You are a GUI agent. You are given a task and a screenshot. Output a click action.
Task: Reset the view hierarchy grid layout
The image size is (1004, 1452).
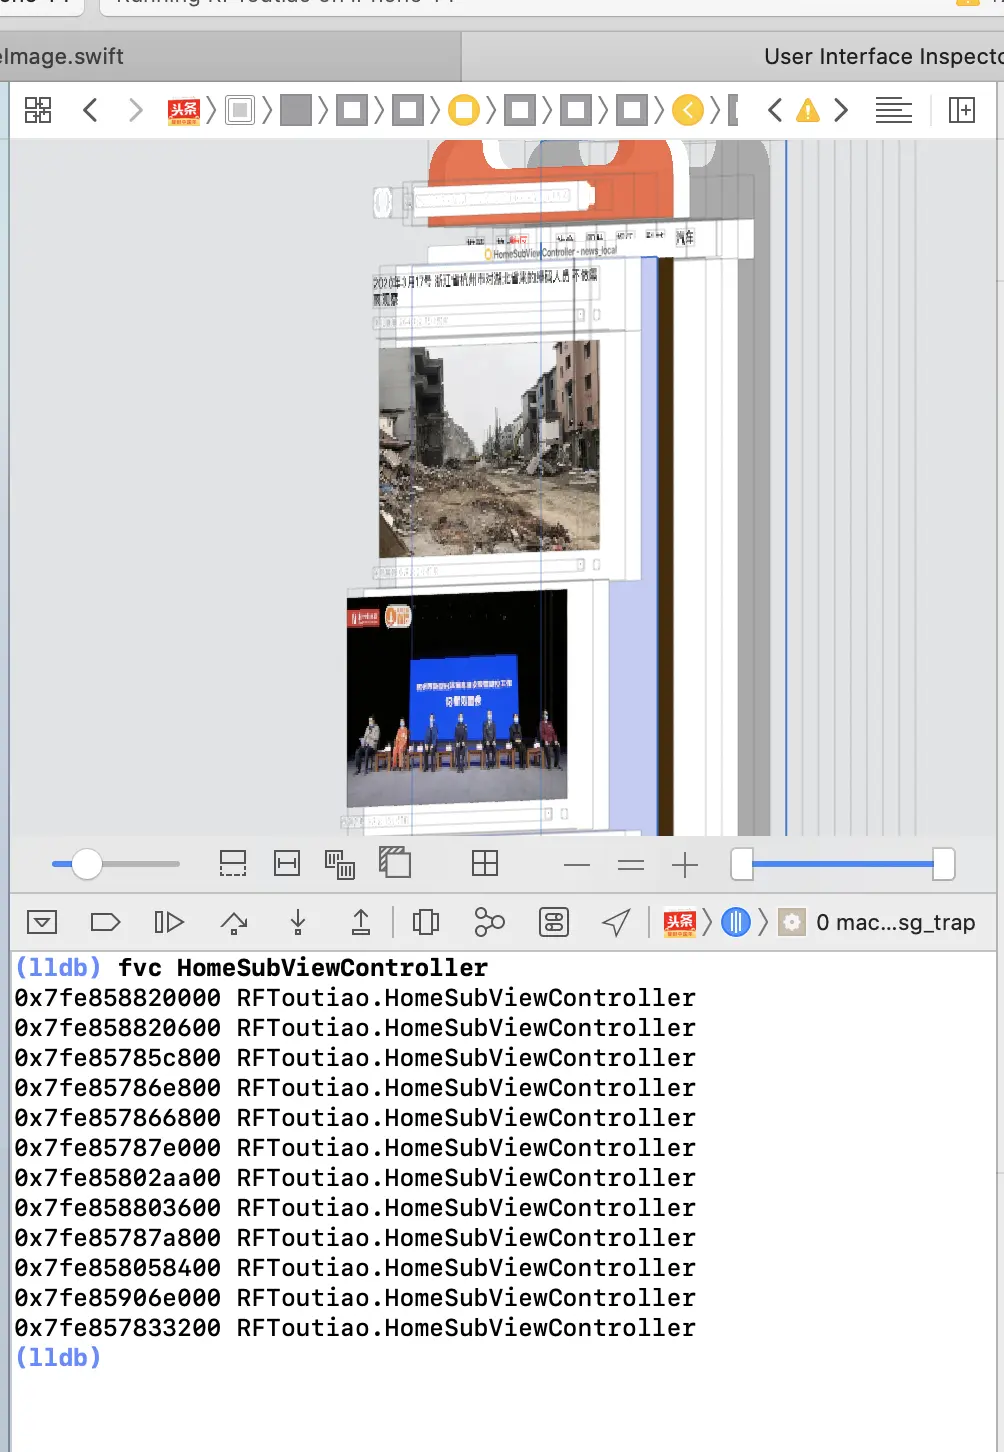click(x=485, y=864)
